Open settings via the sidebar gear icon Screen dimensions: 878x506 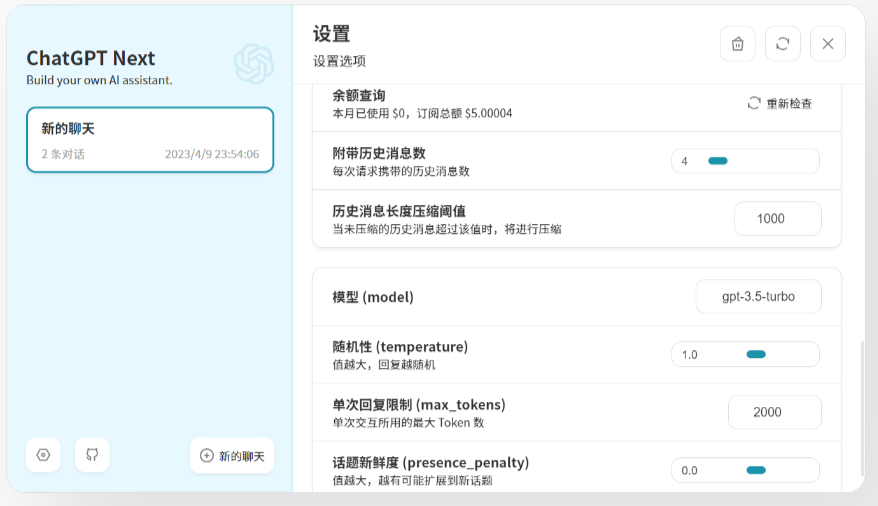tap(43, 455)
